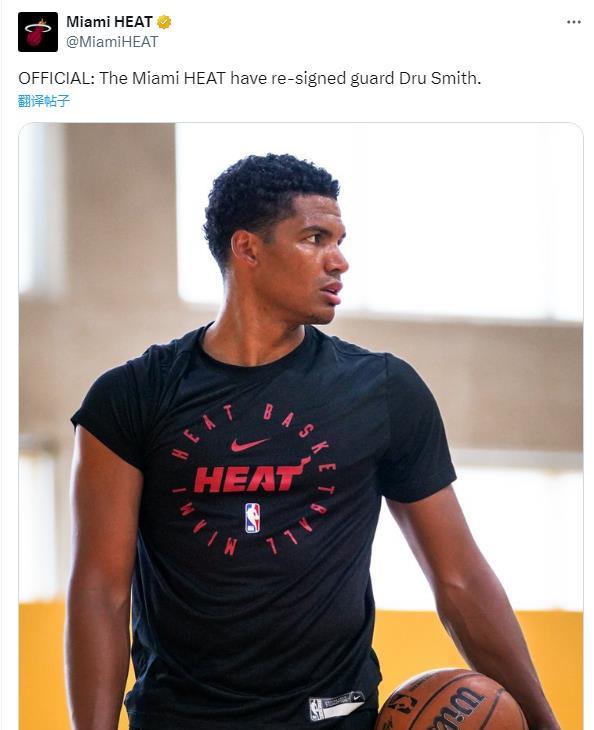Open the three-dot more options menu
Screen dimensions: 594x730
(574, 22)
